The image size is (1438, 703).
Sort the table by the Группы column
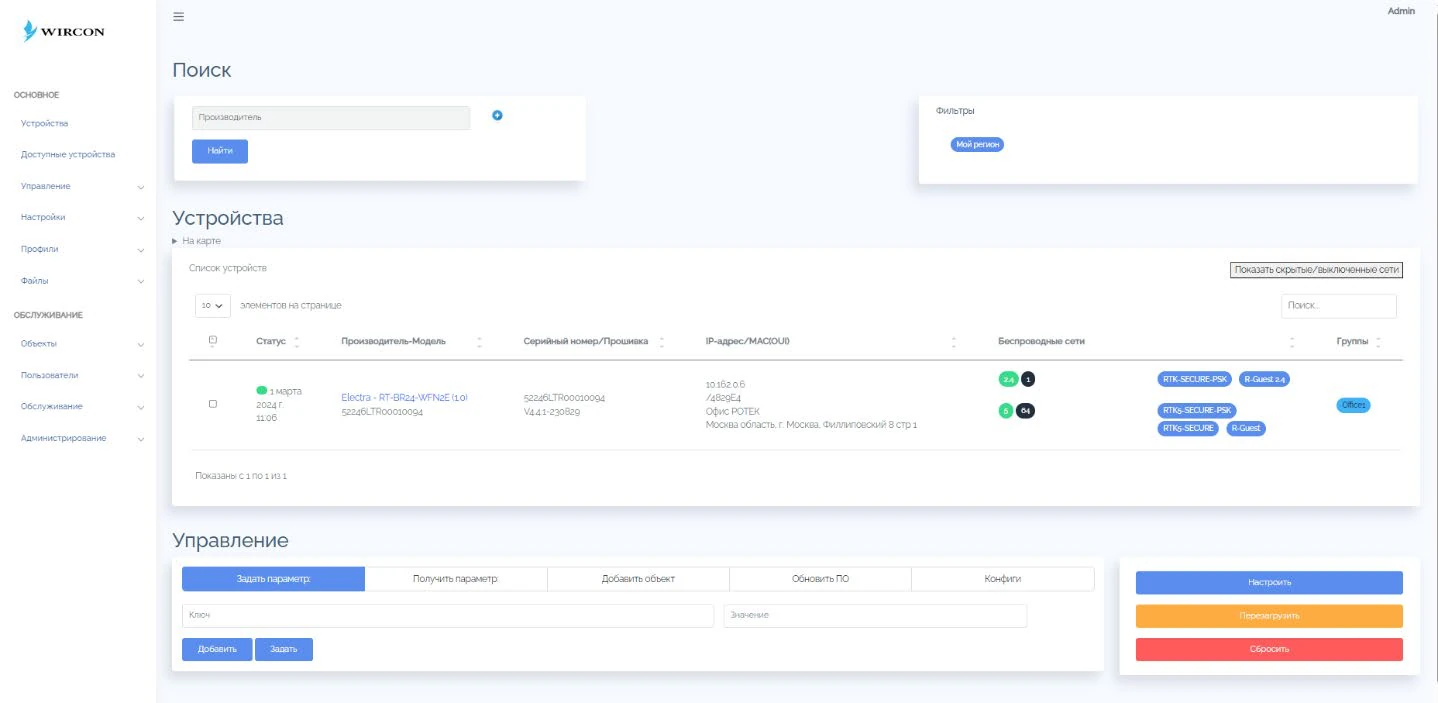pyautogui.click(x=1378, y=342)
